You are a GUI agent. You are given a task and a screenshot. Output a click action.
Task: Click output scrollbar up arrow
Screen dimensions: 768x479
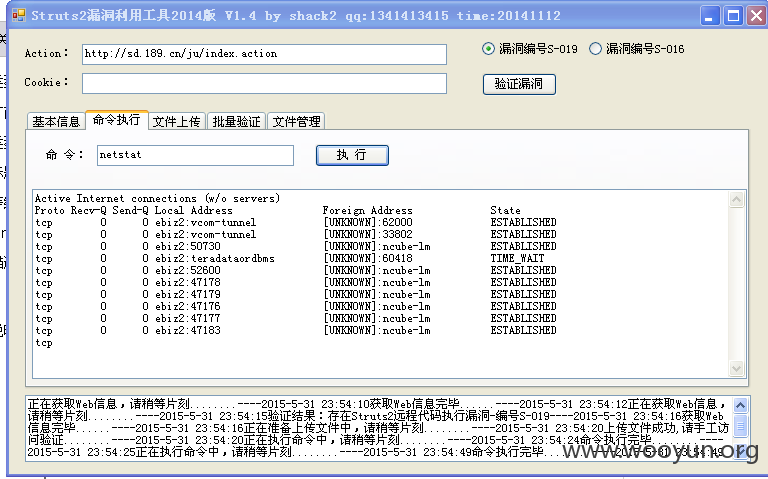[x=736, y=199]
